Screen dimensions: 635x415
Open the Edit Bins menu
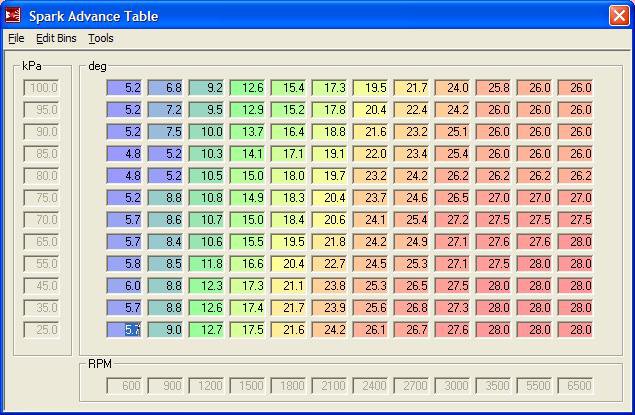coord(56,38)
